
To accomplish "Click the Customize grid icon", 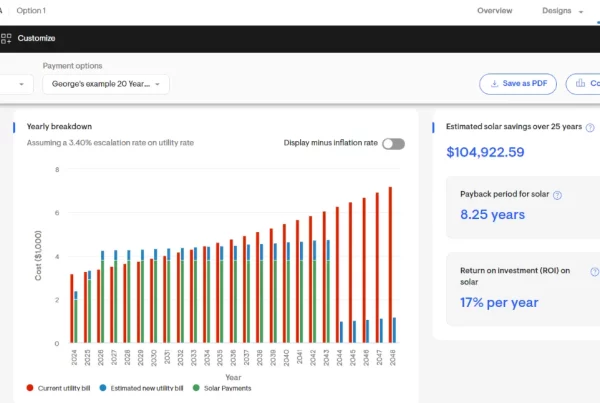I will [6, 38].
